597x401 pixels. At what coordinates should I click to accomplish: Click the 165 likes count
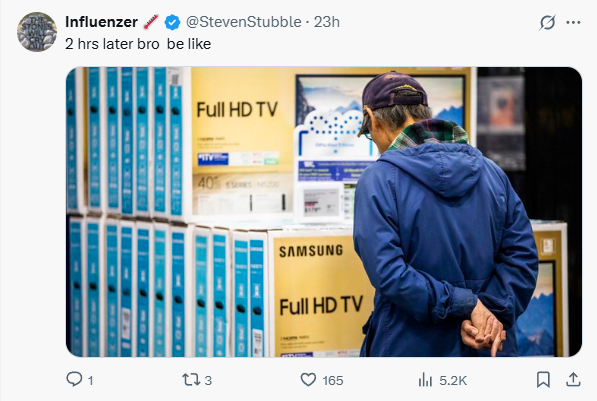coord(333,380)
